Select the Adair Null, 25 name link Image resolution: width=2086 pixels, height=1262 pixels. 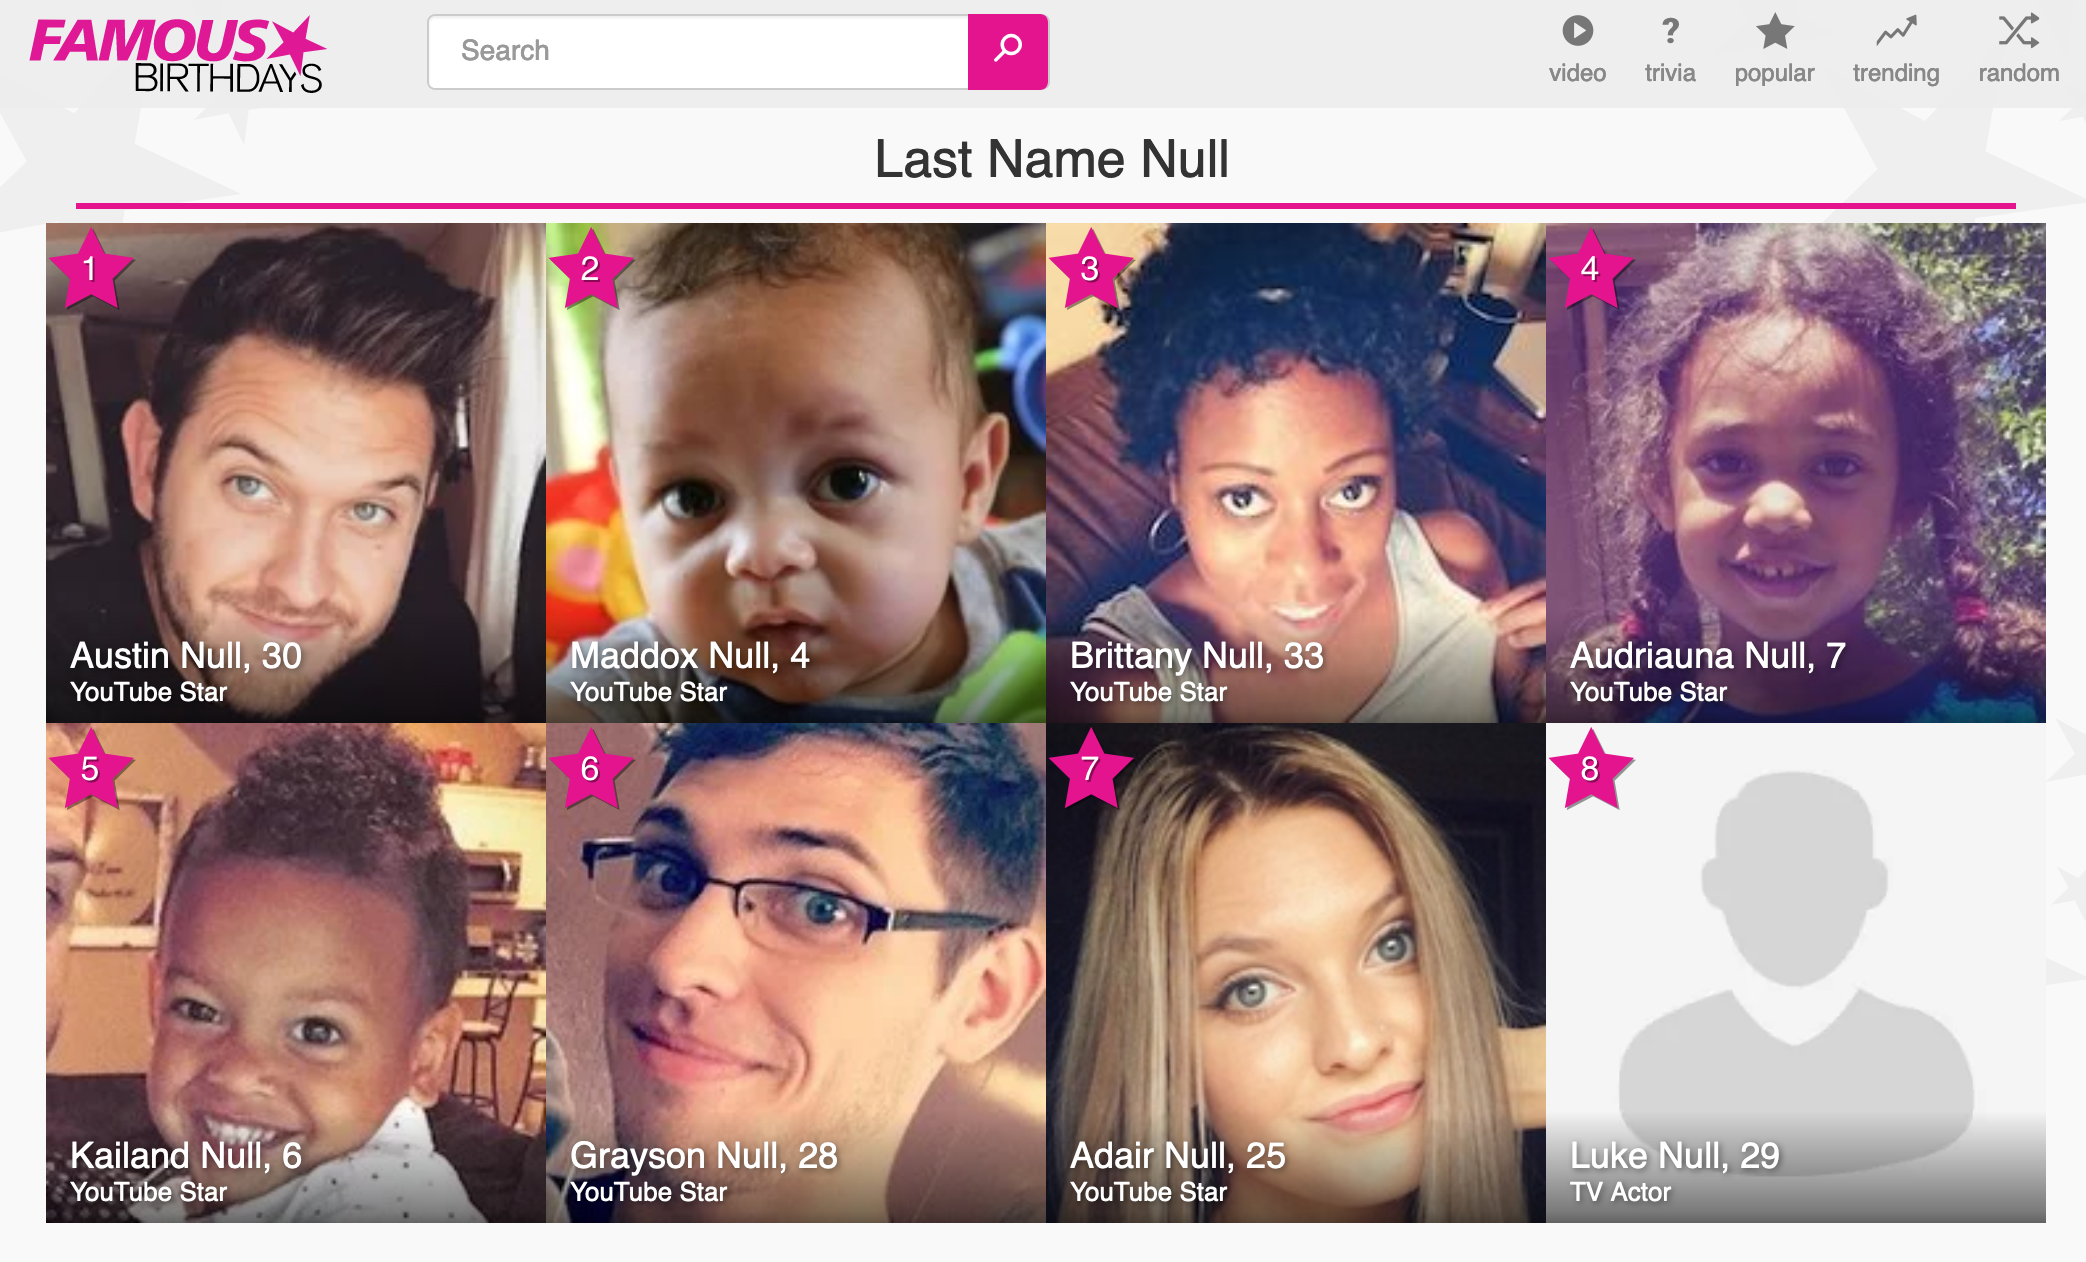click(x=1178, y=1156)
